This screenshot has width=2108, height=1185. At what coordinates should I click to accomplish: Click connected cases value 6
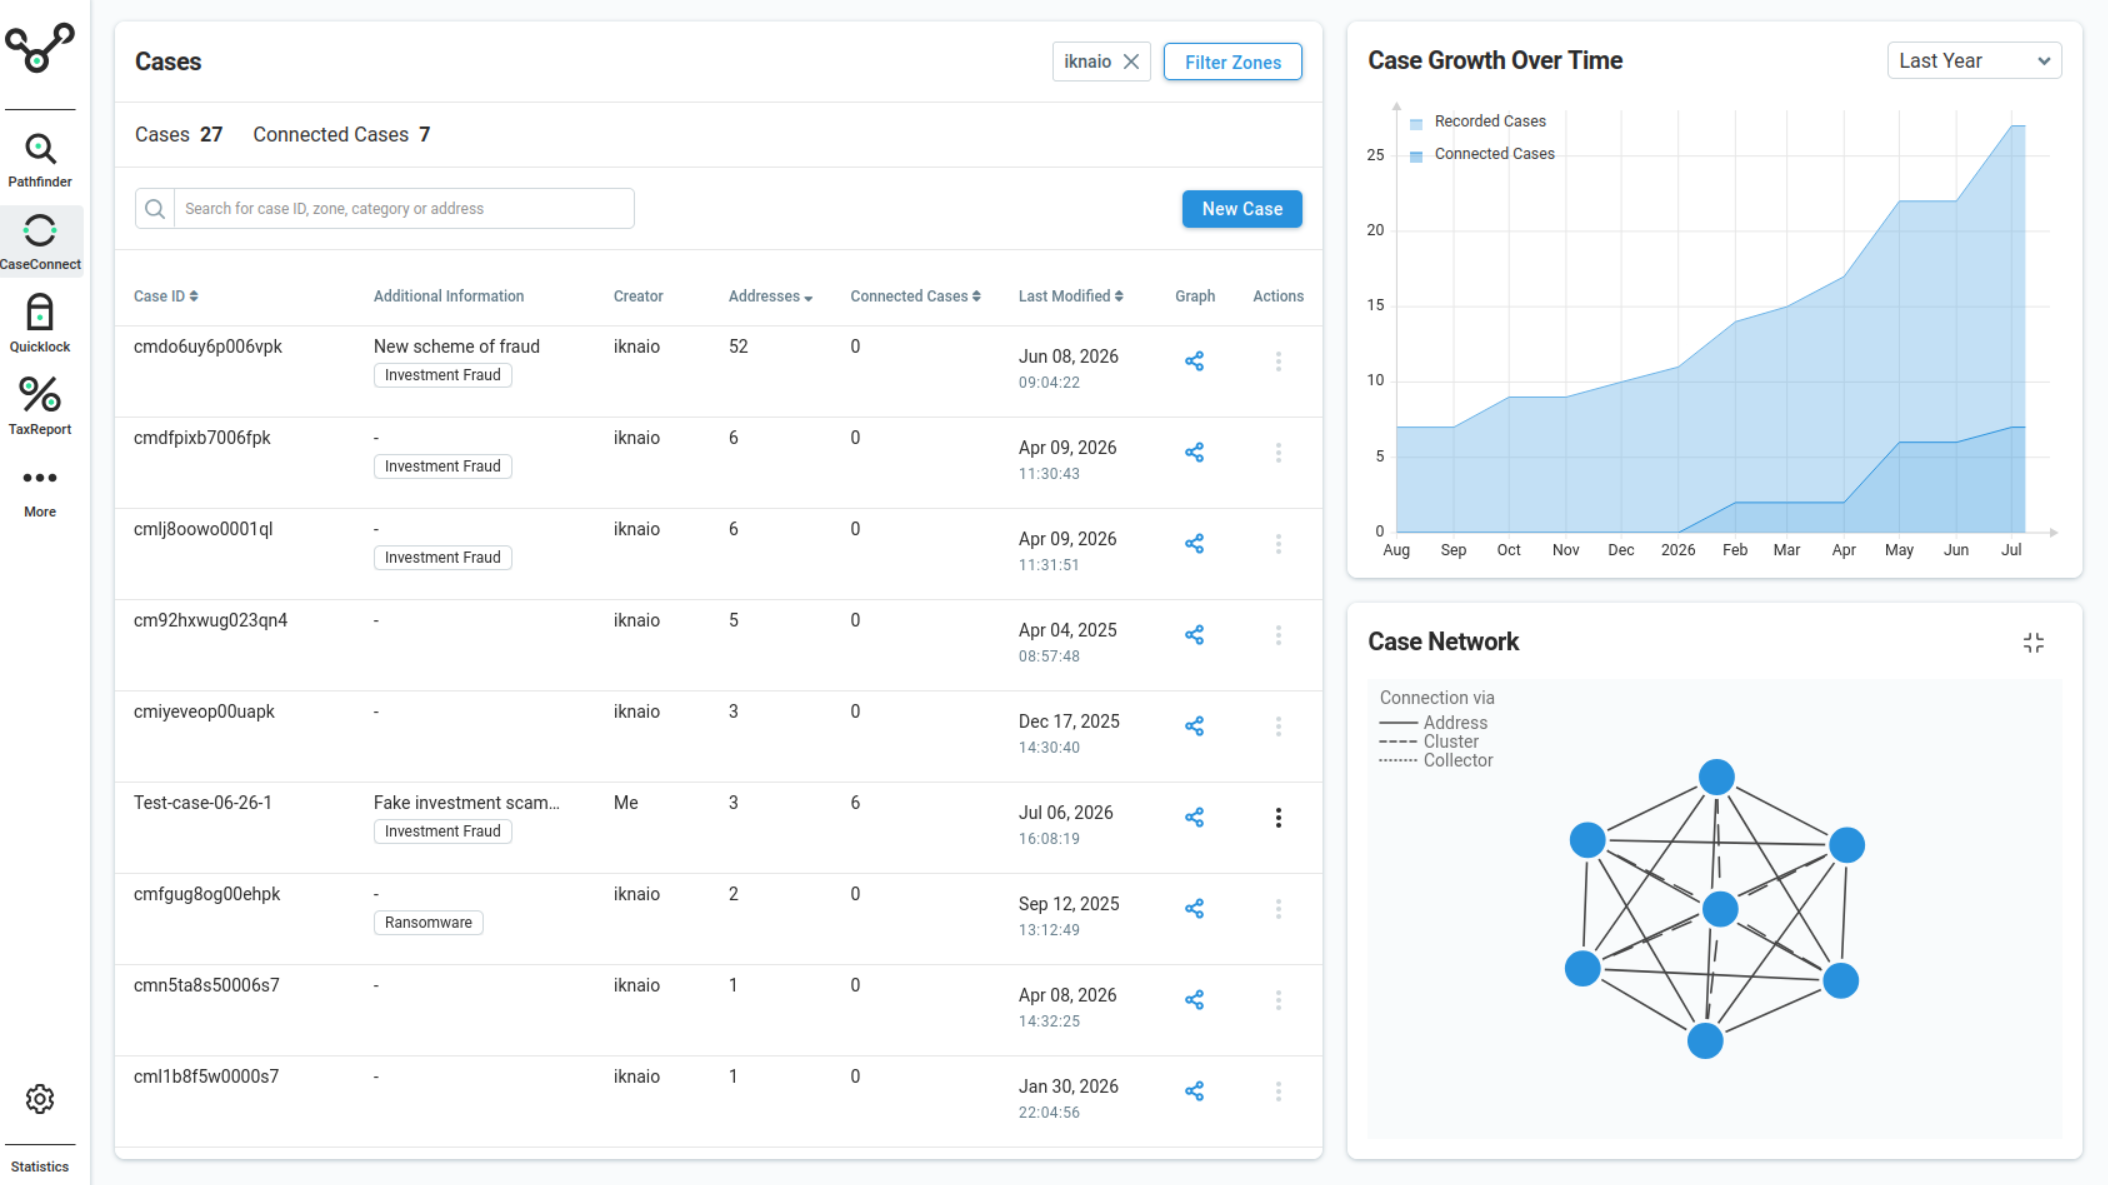pos(855,803)
